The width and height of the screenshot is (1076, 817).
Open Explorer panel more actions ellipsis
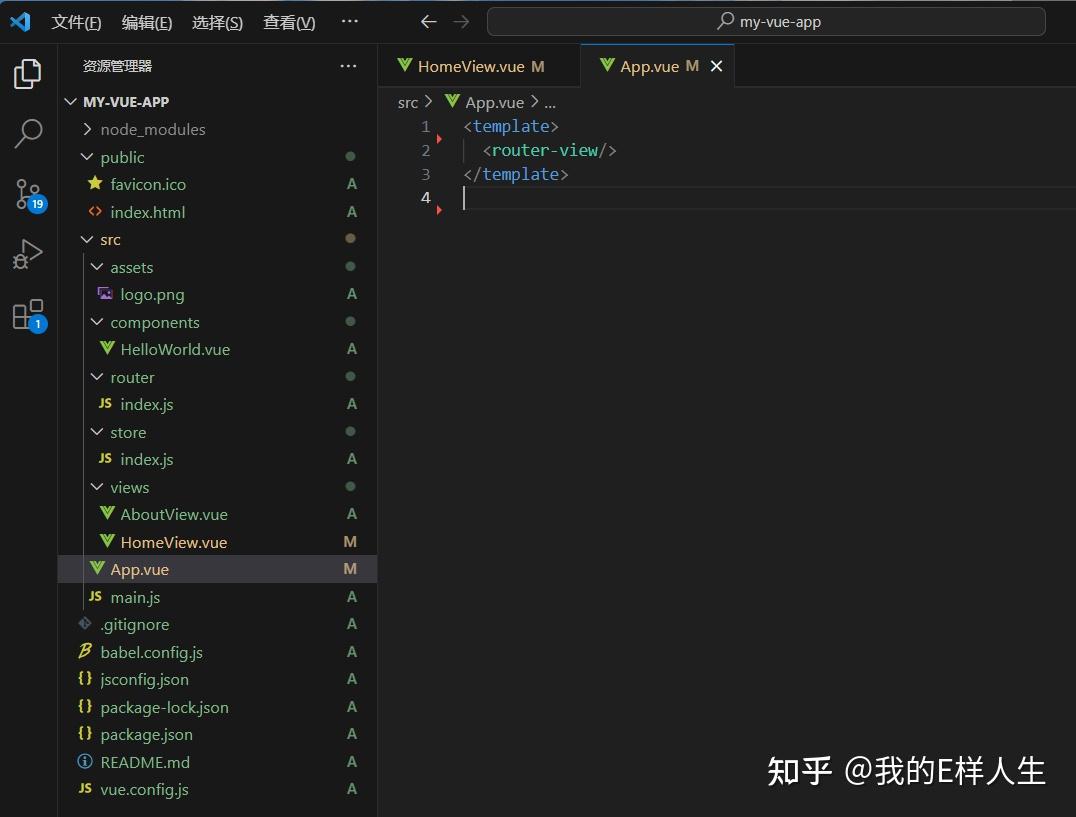pos(348,66)
